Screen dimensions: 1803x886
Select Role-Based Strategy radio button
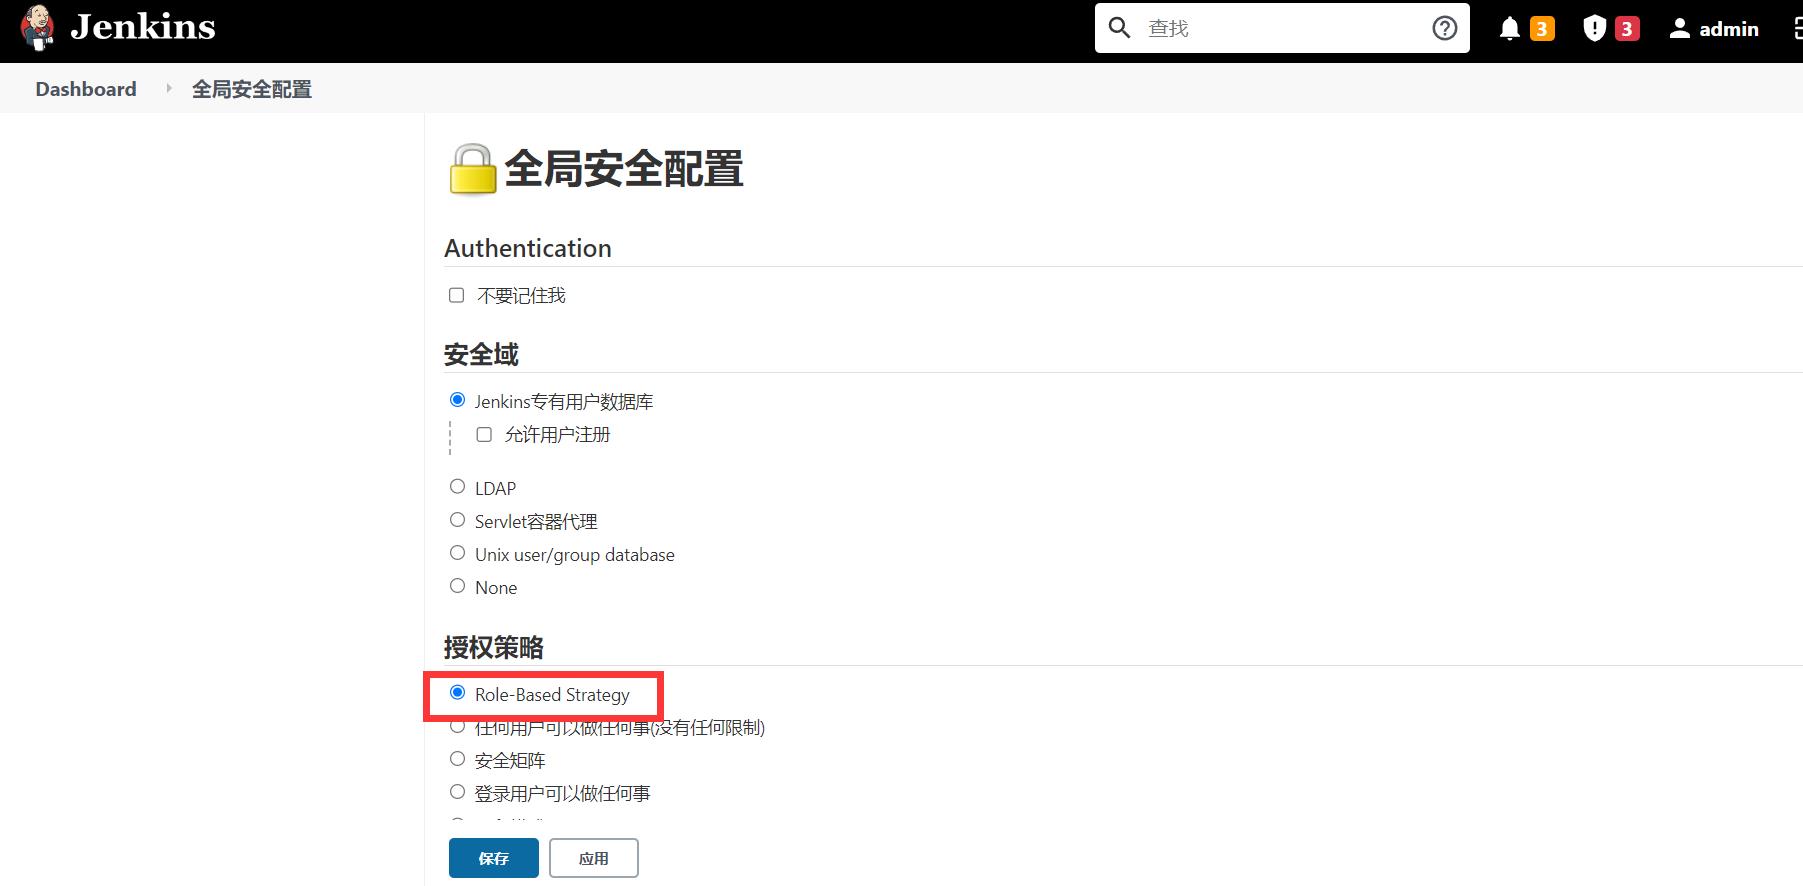pyautogui.click(x=458, y=693)
